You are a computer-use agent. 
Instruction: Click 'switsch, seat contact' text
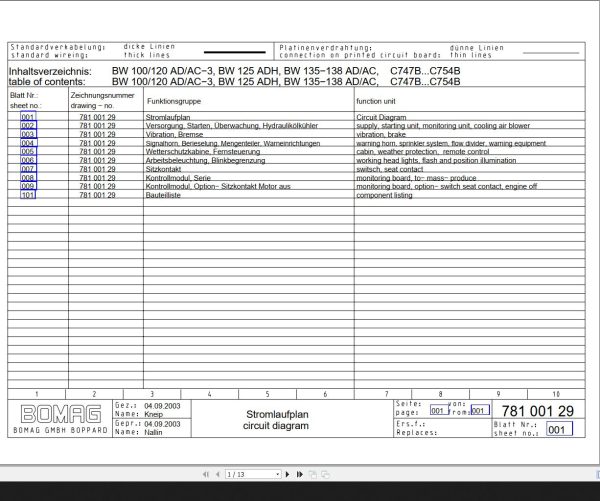click(390, 169)
